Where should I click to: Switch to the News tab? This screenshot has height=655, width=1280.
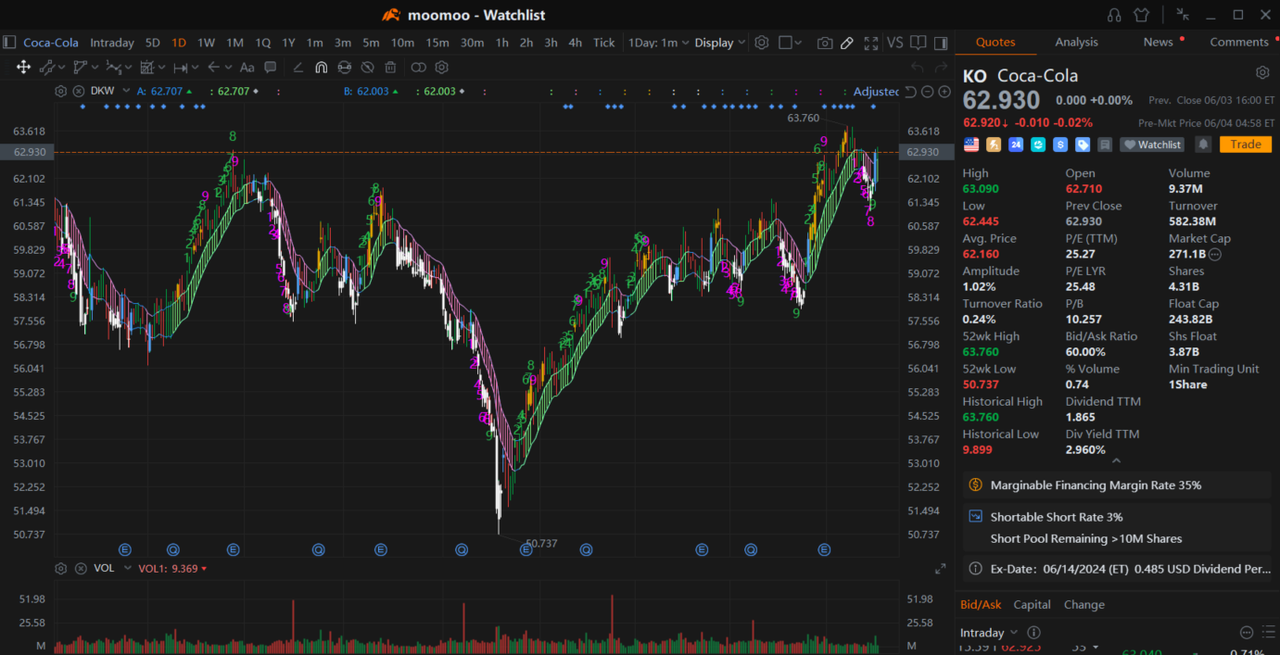tap(1158, 42)
